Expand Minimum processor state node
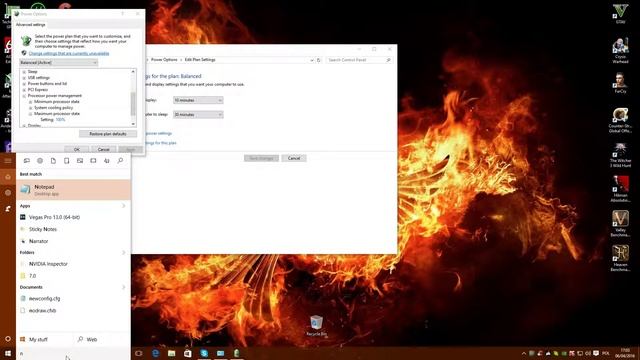 [31, 102]
